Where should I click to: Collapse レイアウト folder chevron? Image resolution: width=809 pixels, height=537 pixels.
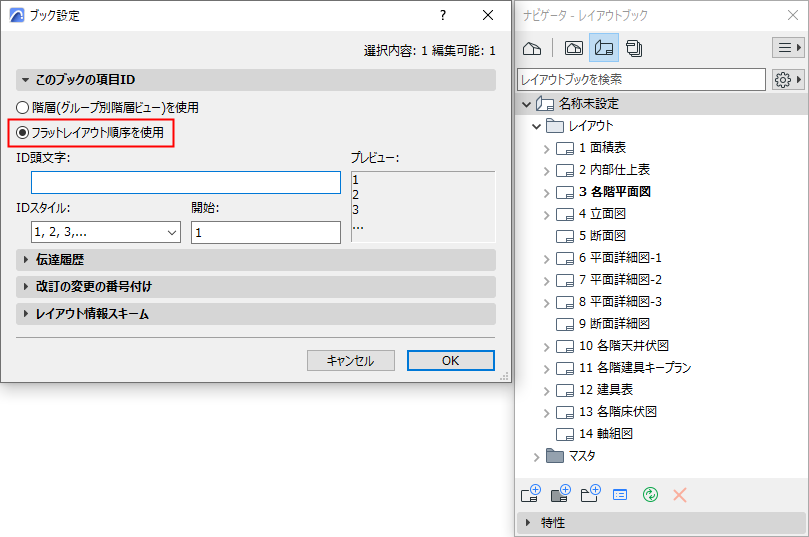(x=537, y=126)
